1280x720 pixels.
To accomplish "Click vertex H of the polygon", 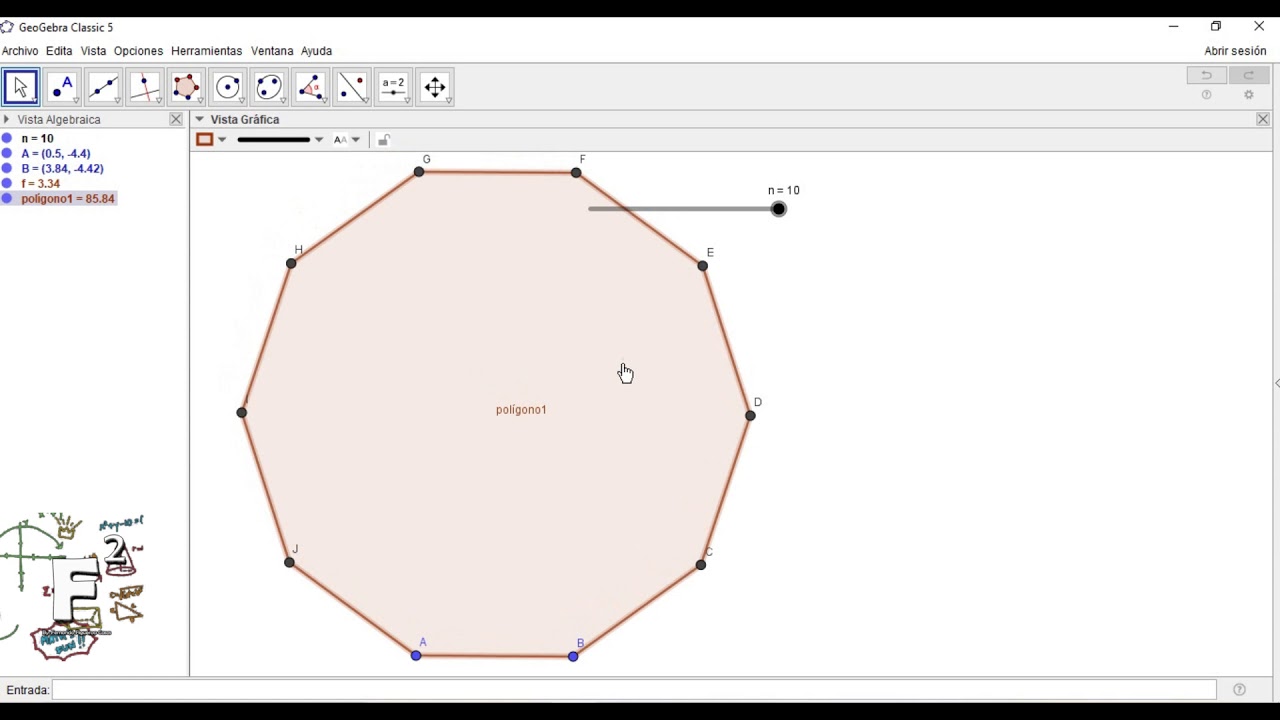I will coord(291,264).
